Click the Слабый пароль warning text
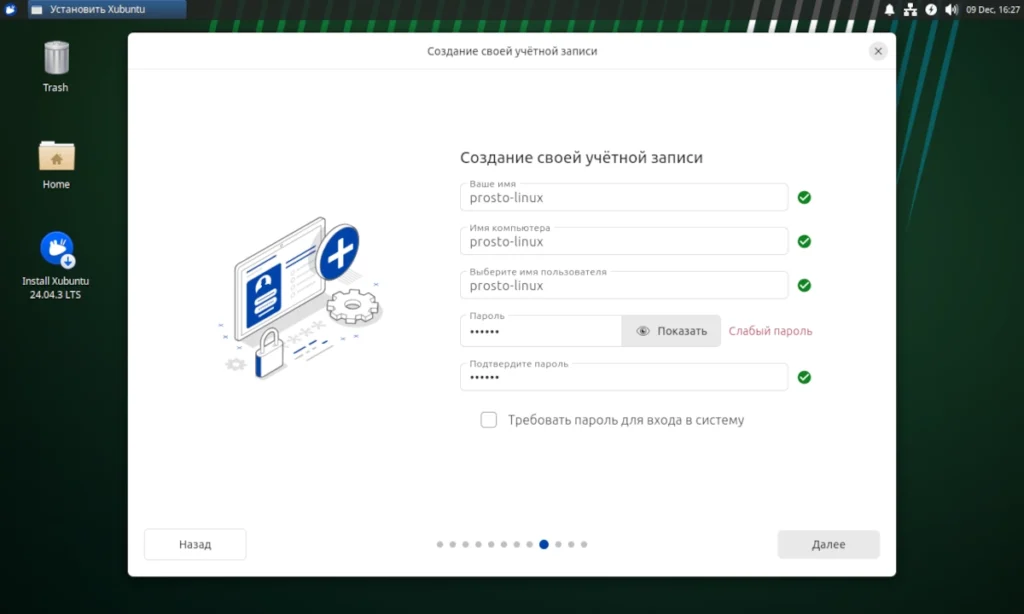 (771, 331)
